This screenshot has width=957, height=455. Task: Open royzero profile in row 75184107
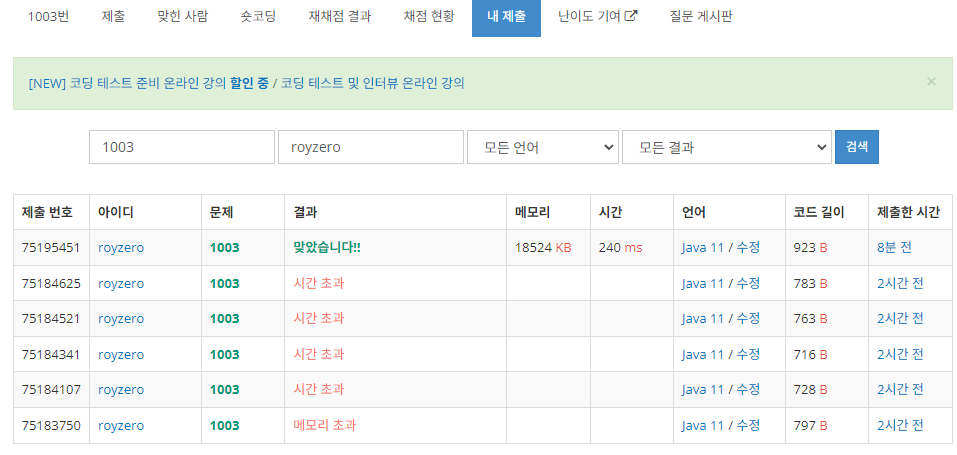pos(121,390)
